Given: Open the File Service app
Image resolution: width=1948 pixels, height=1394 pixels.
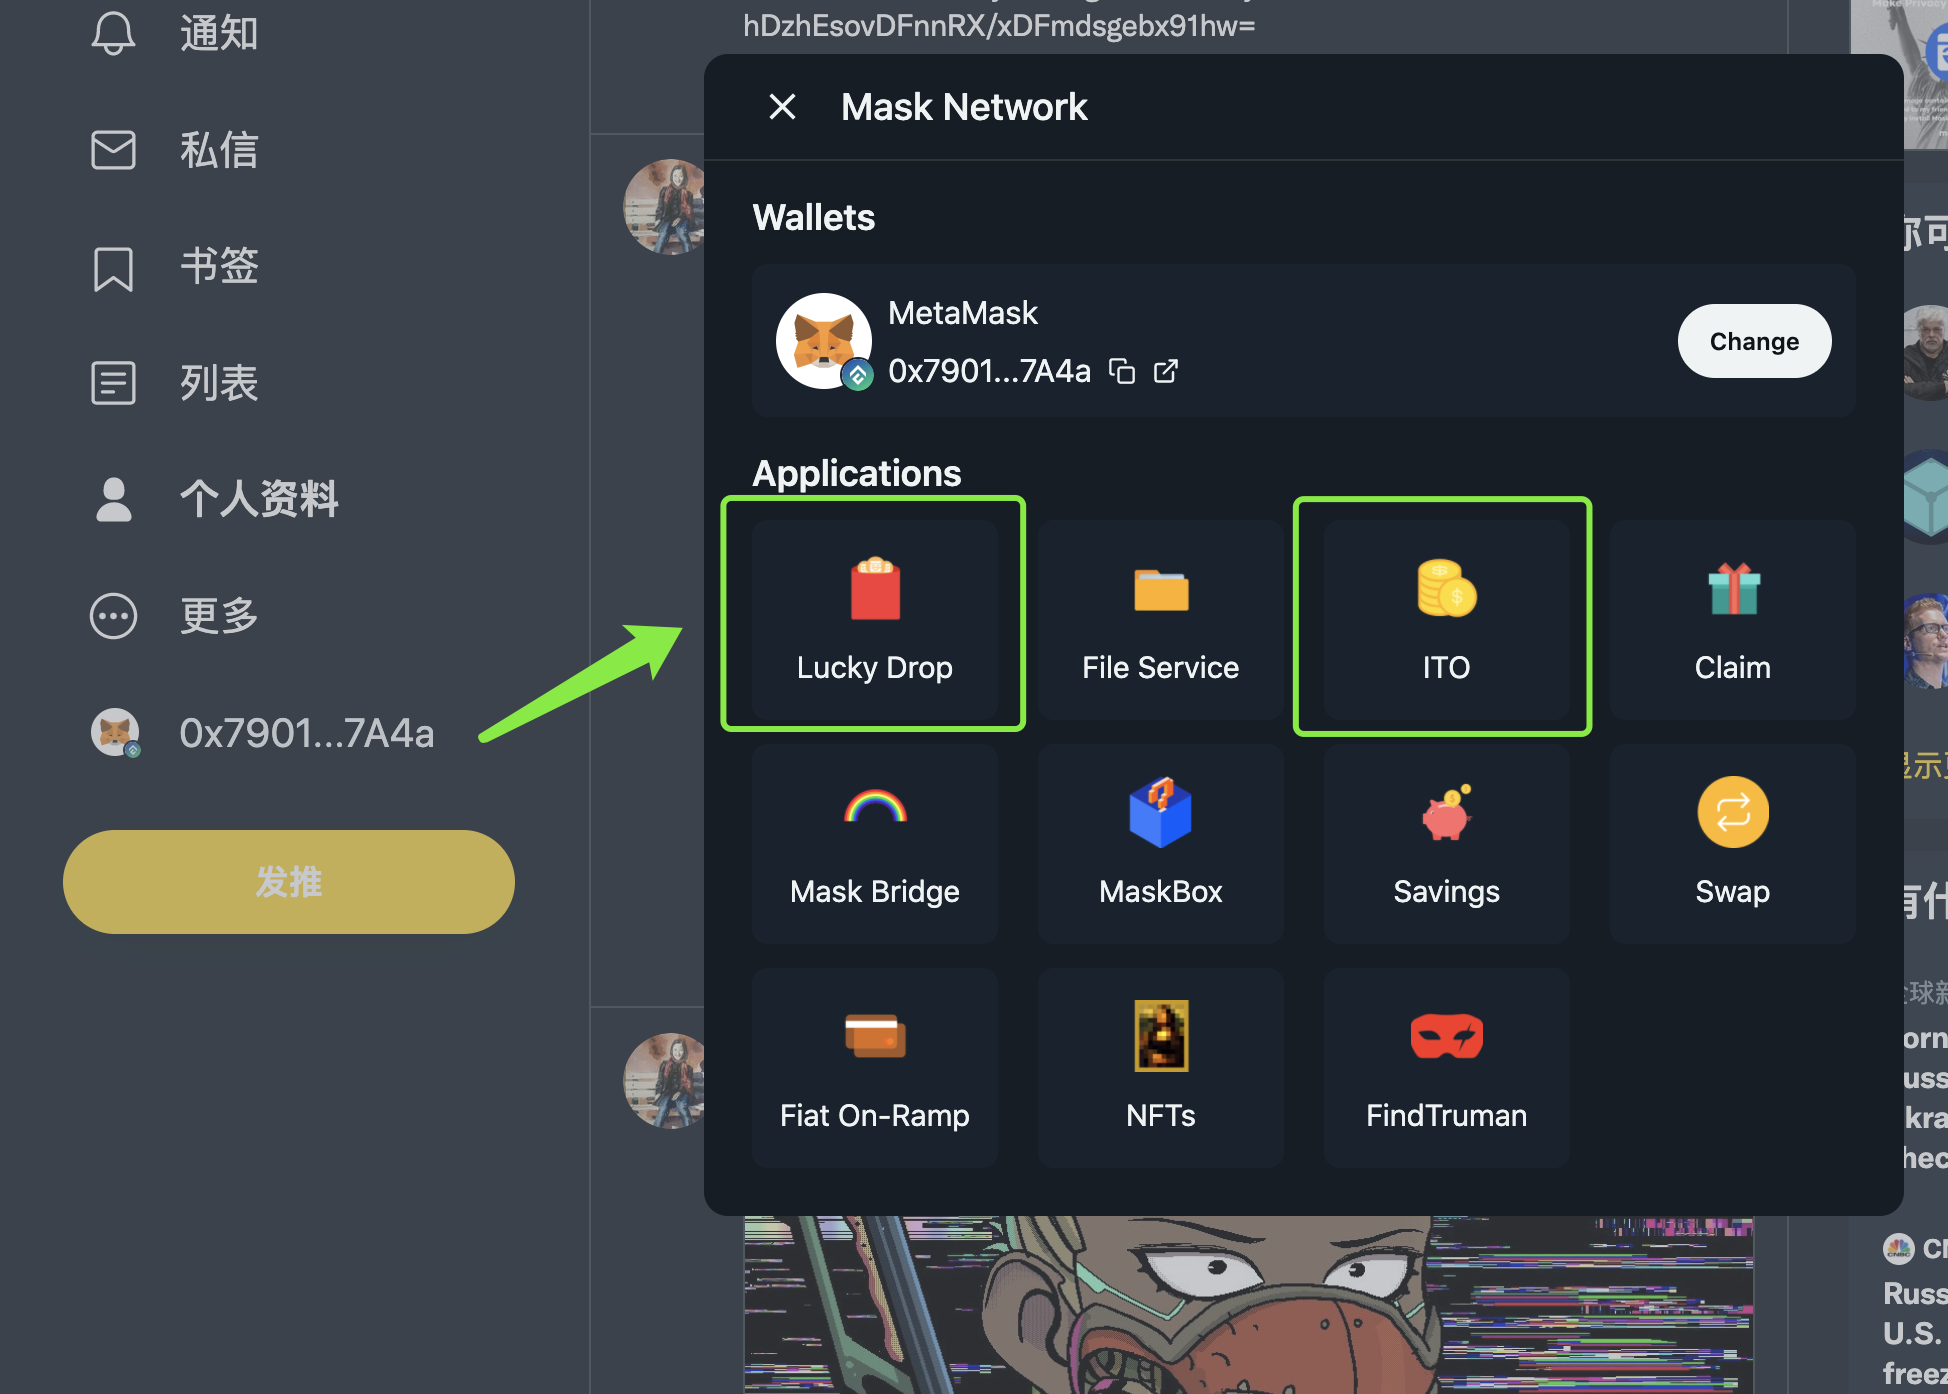Looking at the screenshot, I should [x=1160, y=619].
